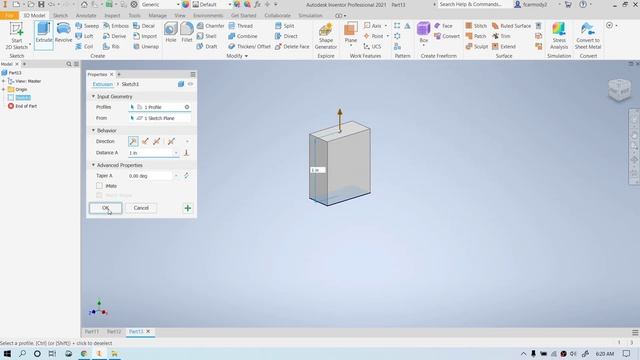Select the Revolve tool
This screenshot has width=640, height=360.
tap(63, 33)
